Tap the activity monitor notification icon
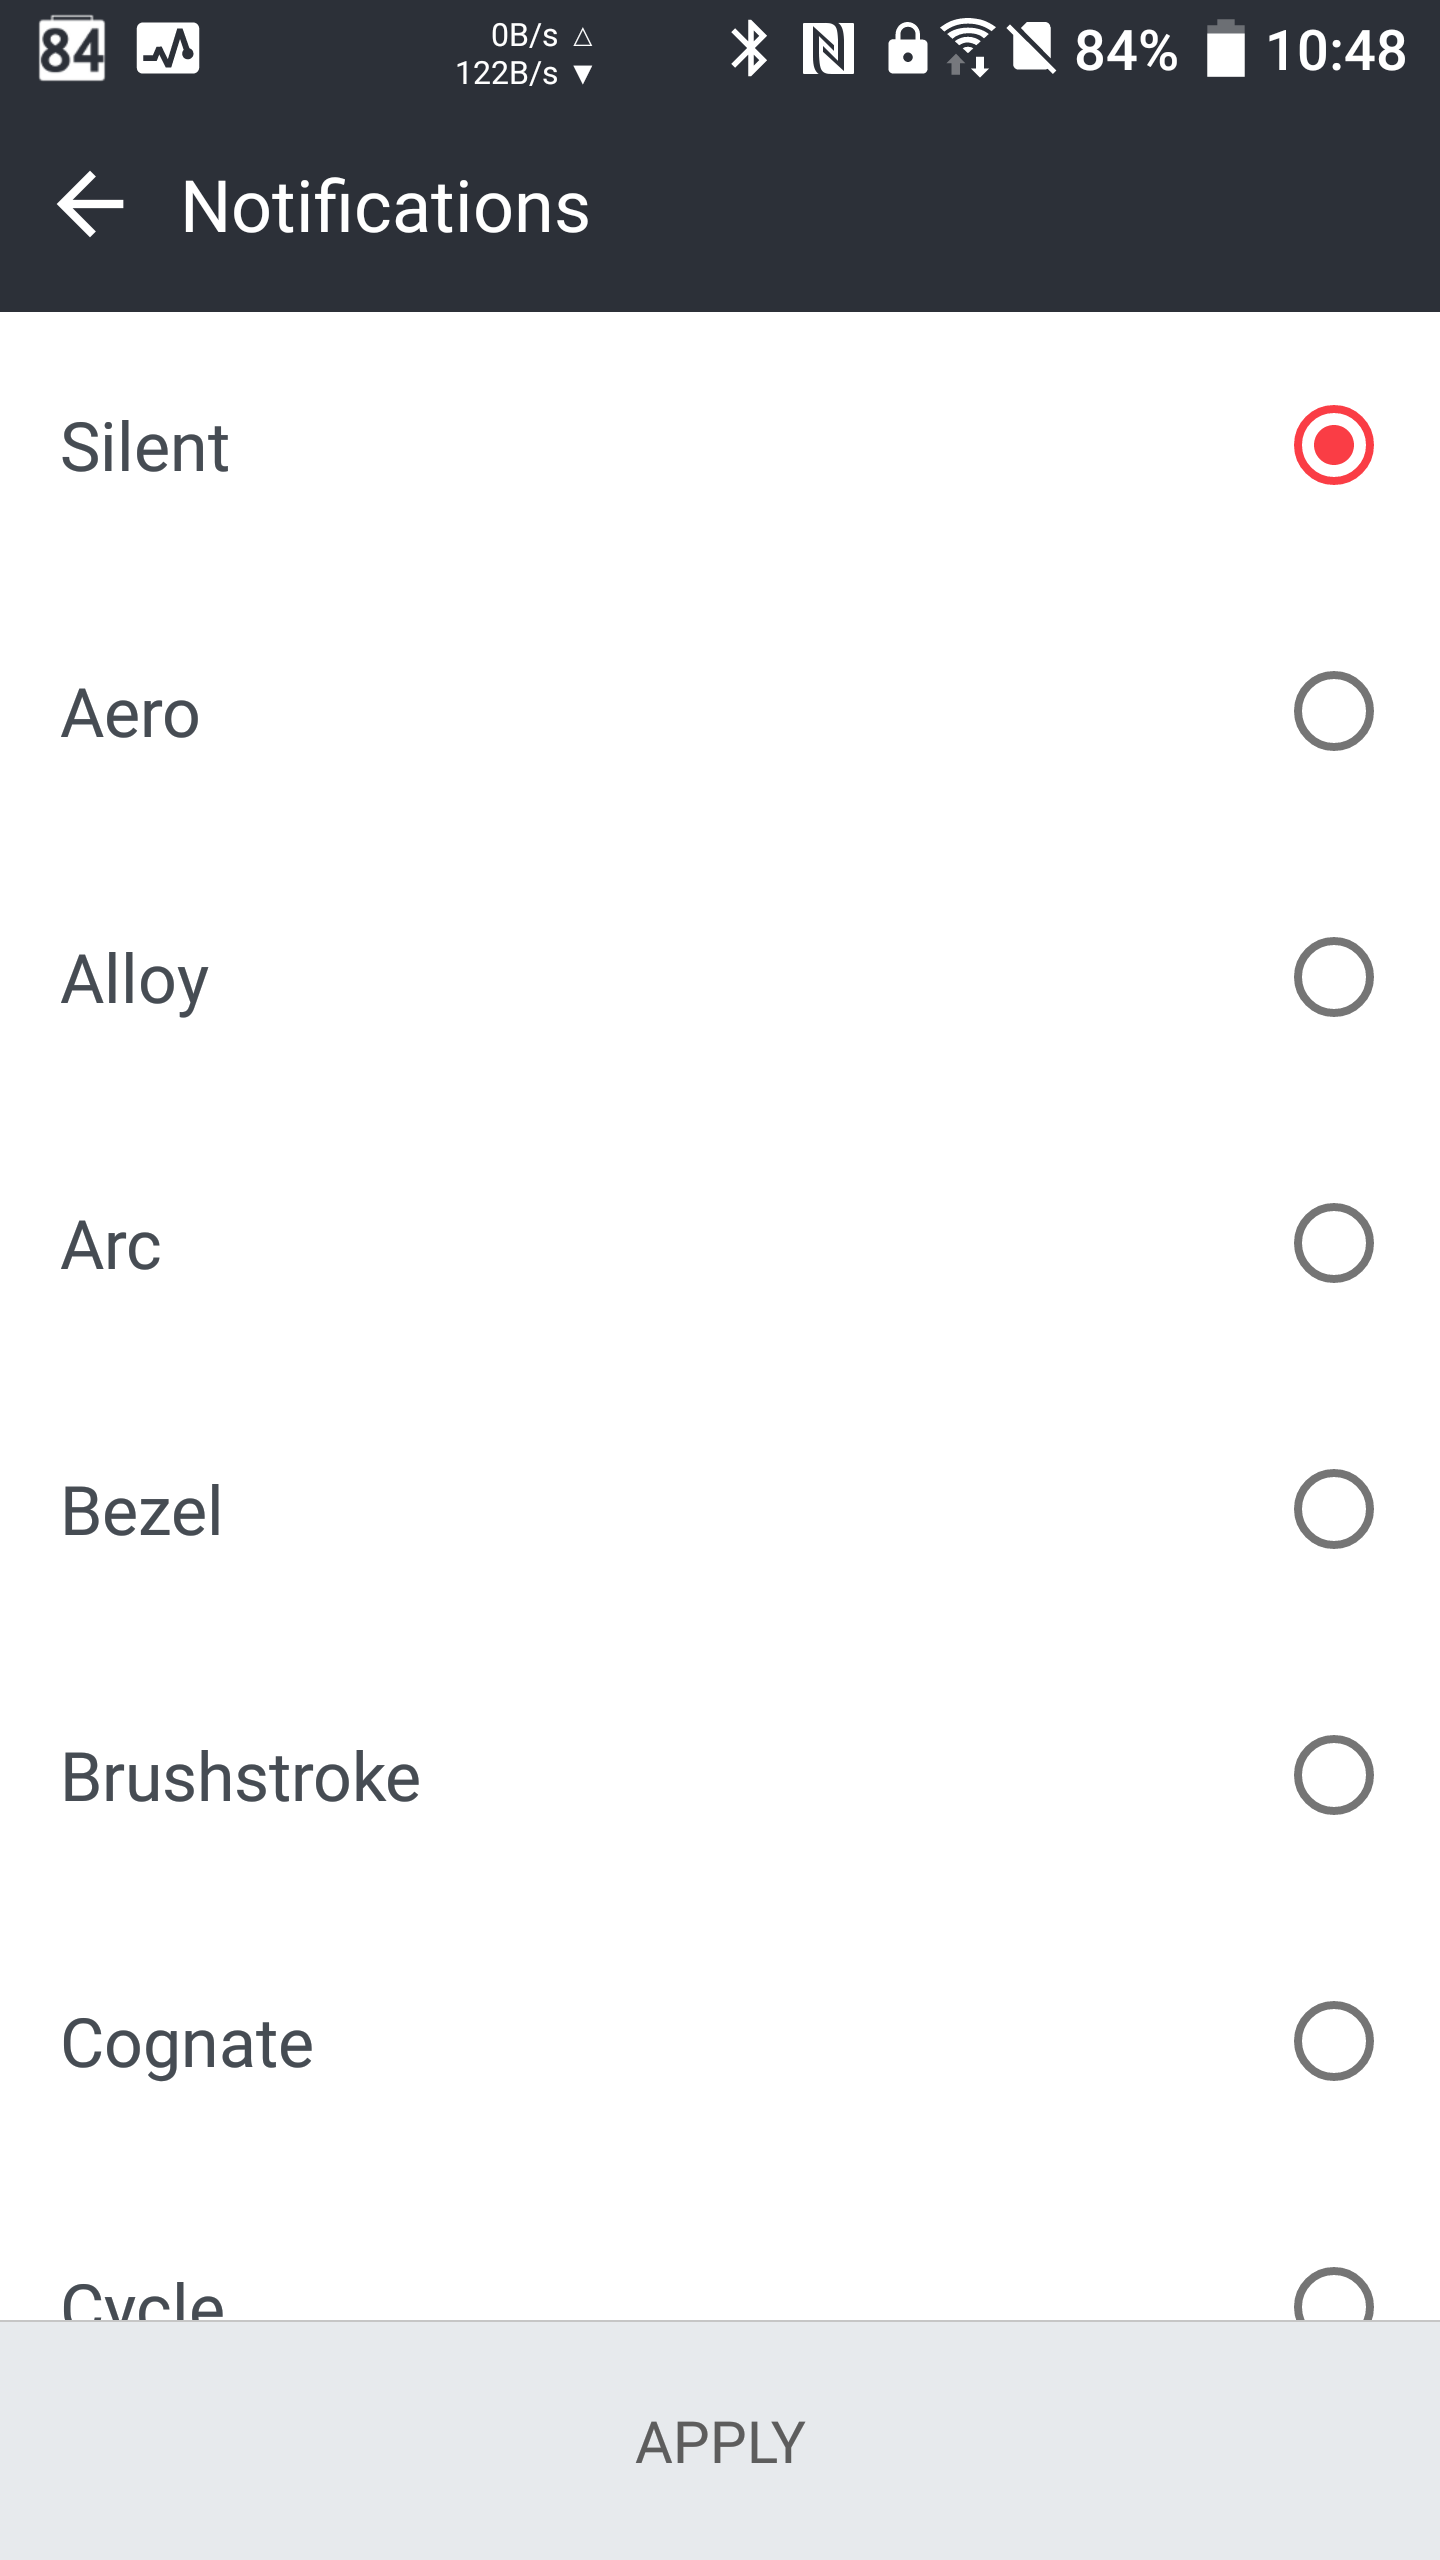 168,50
